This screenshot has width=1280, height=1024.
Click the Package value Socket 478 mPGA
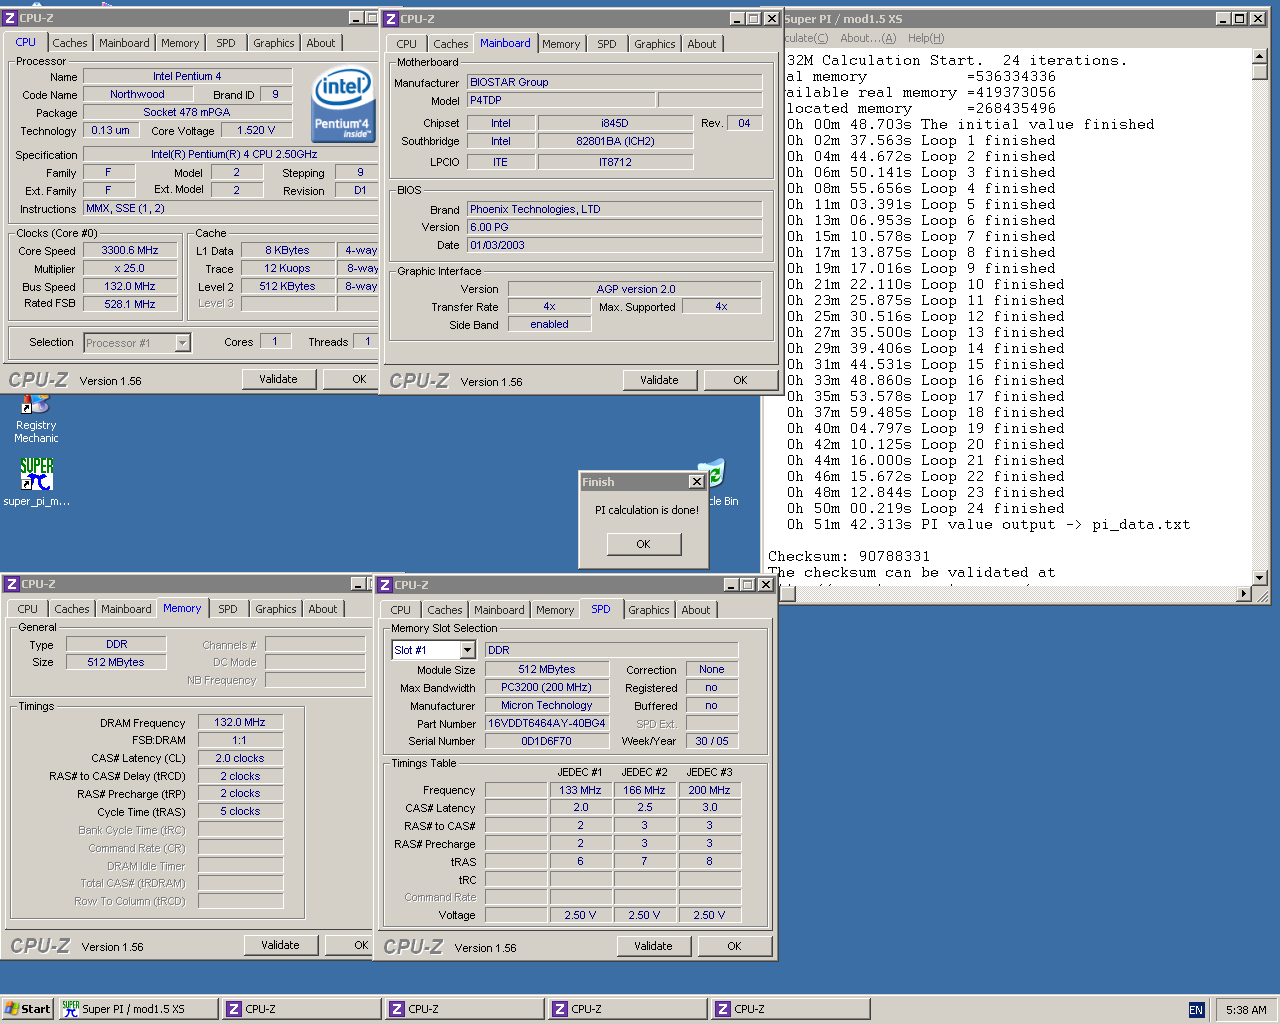pos(187,112)
